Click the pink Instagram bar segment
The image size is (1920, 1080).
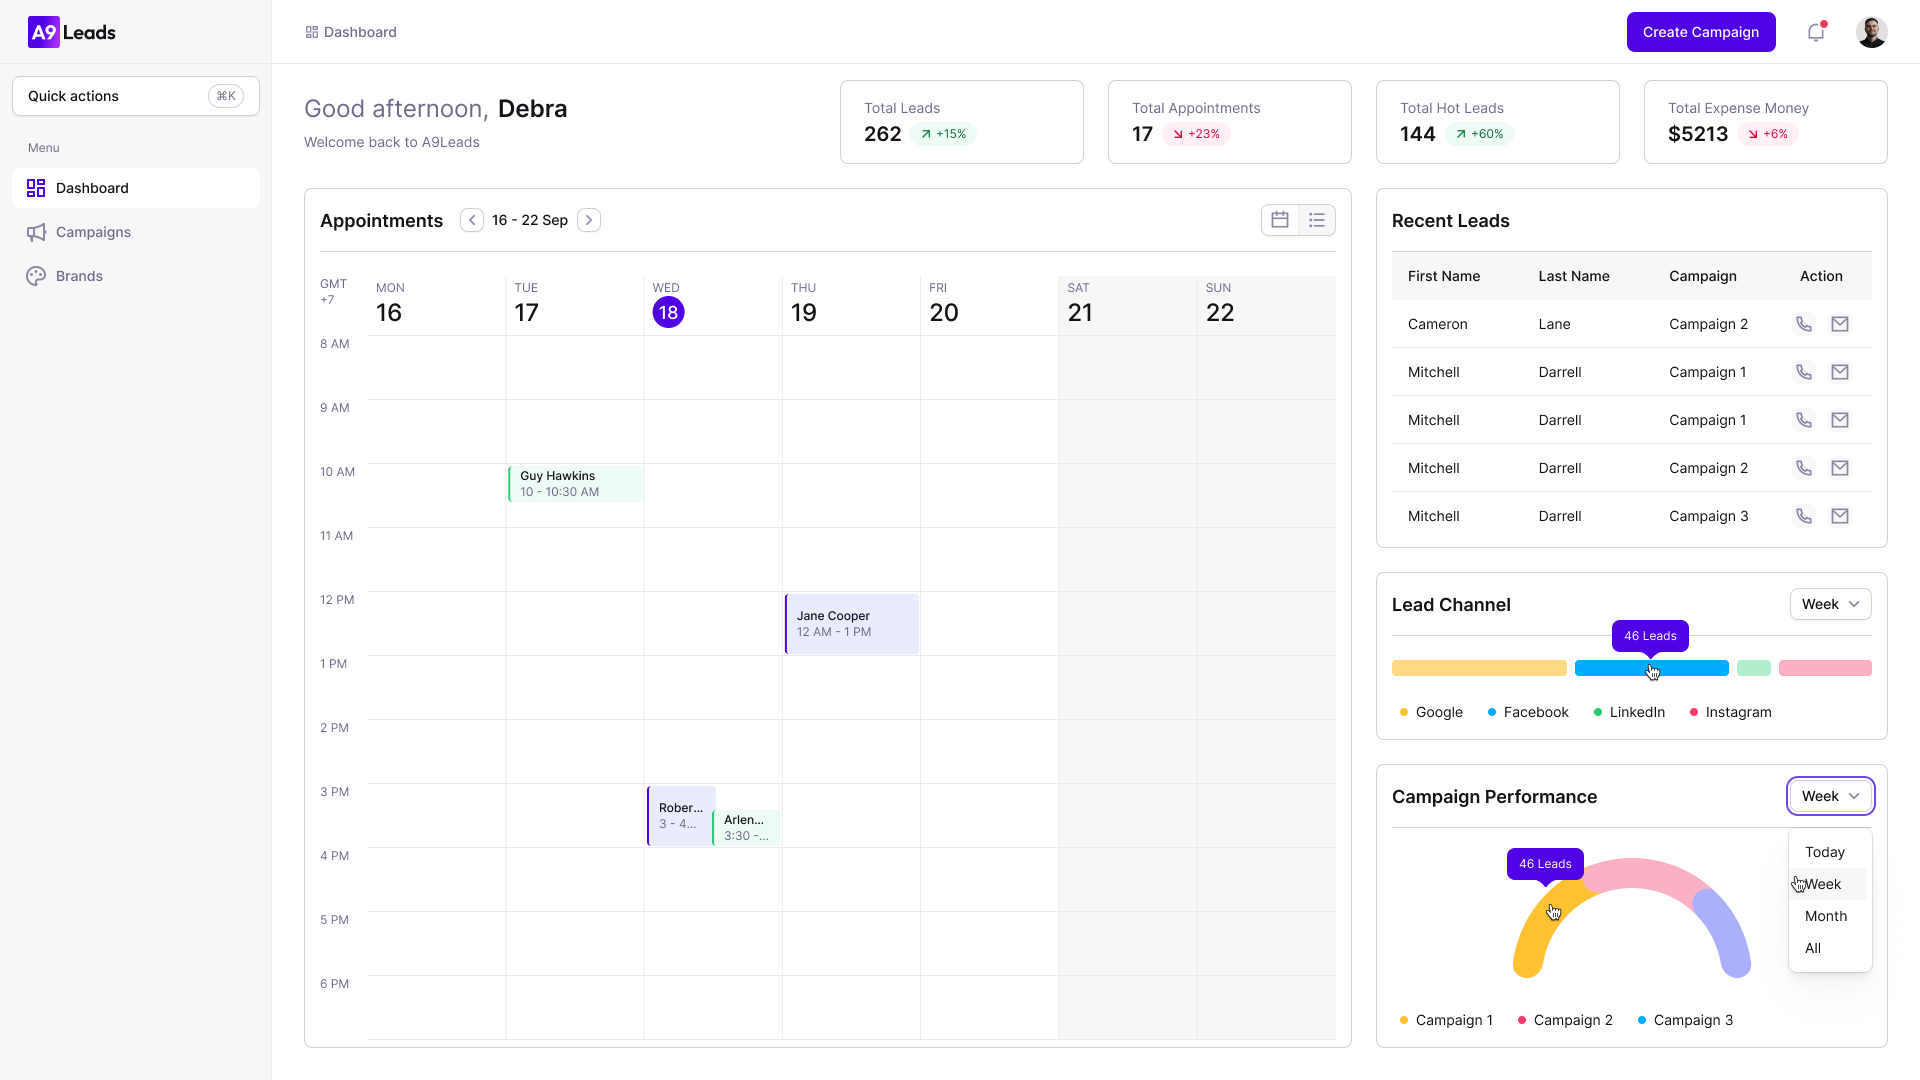(1824, 668)
